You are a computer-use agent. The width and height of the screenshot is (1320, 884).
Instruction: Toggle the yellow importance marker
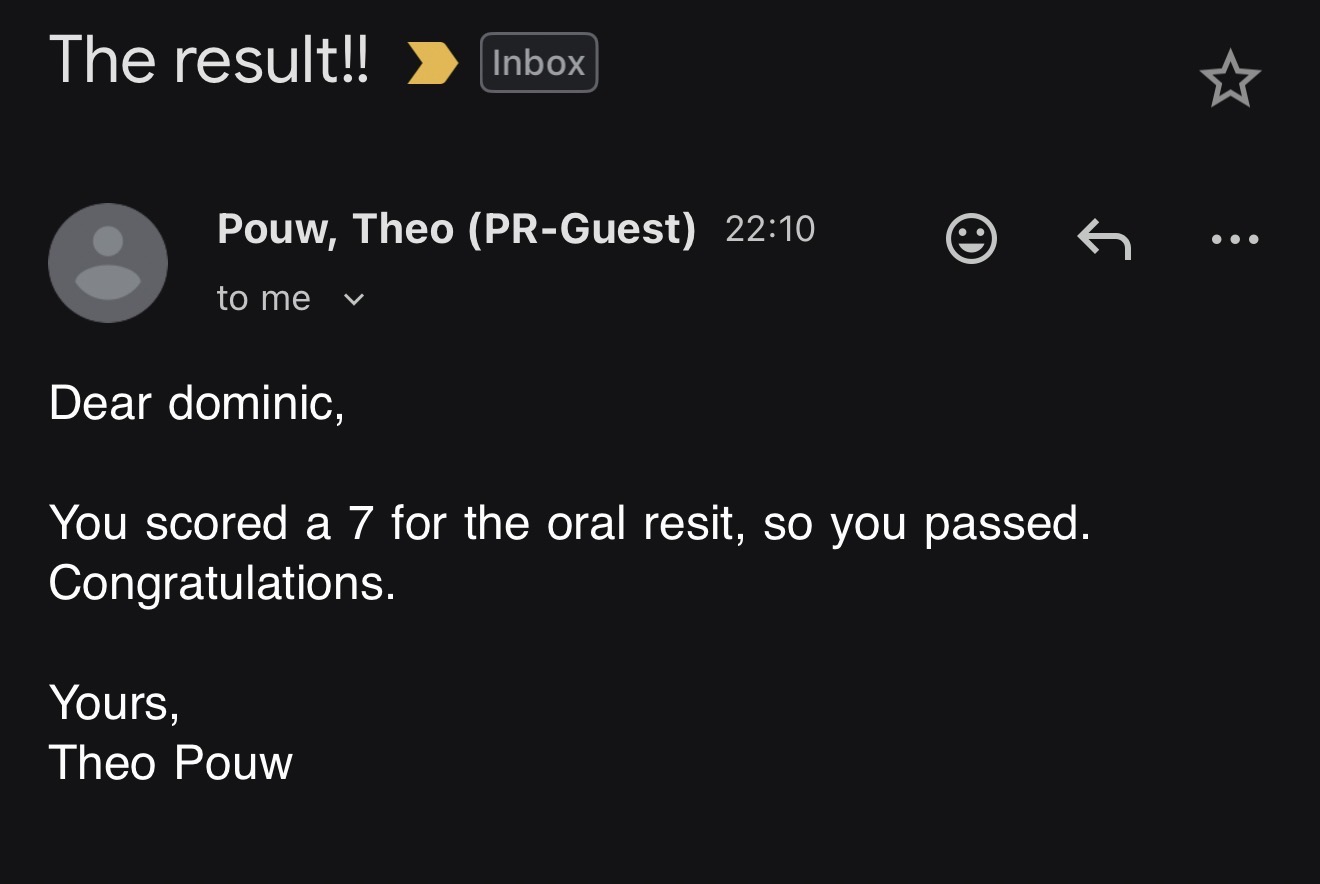(432, 64)
